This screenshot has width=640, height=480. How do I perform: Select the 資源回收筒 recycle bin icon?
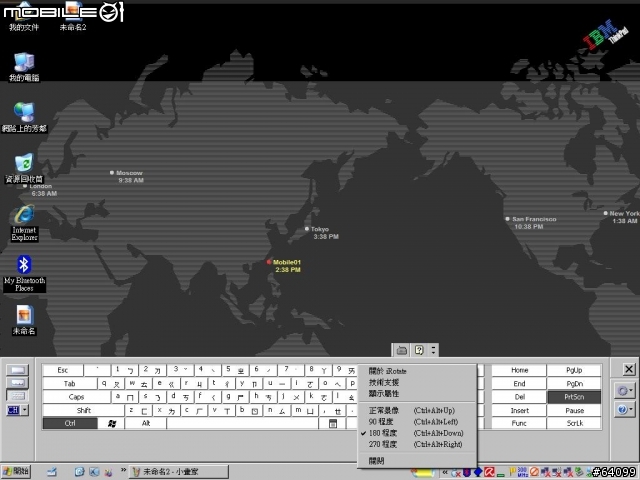pos(24,168)
